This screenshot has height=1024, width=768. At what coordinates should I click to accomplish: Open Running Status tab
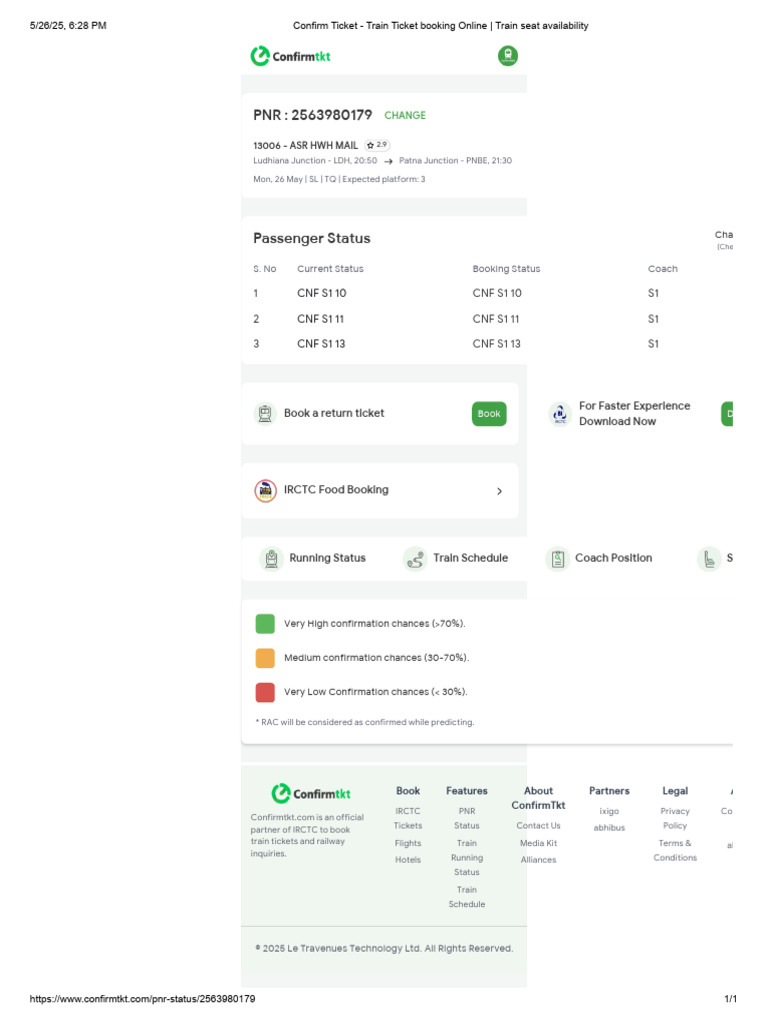coord(313,558)
